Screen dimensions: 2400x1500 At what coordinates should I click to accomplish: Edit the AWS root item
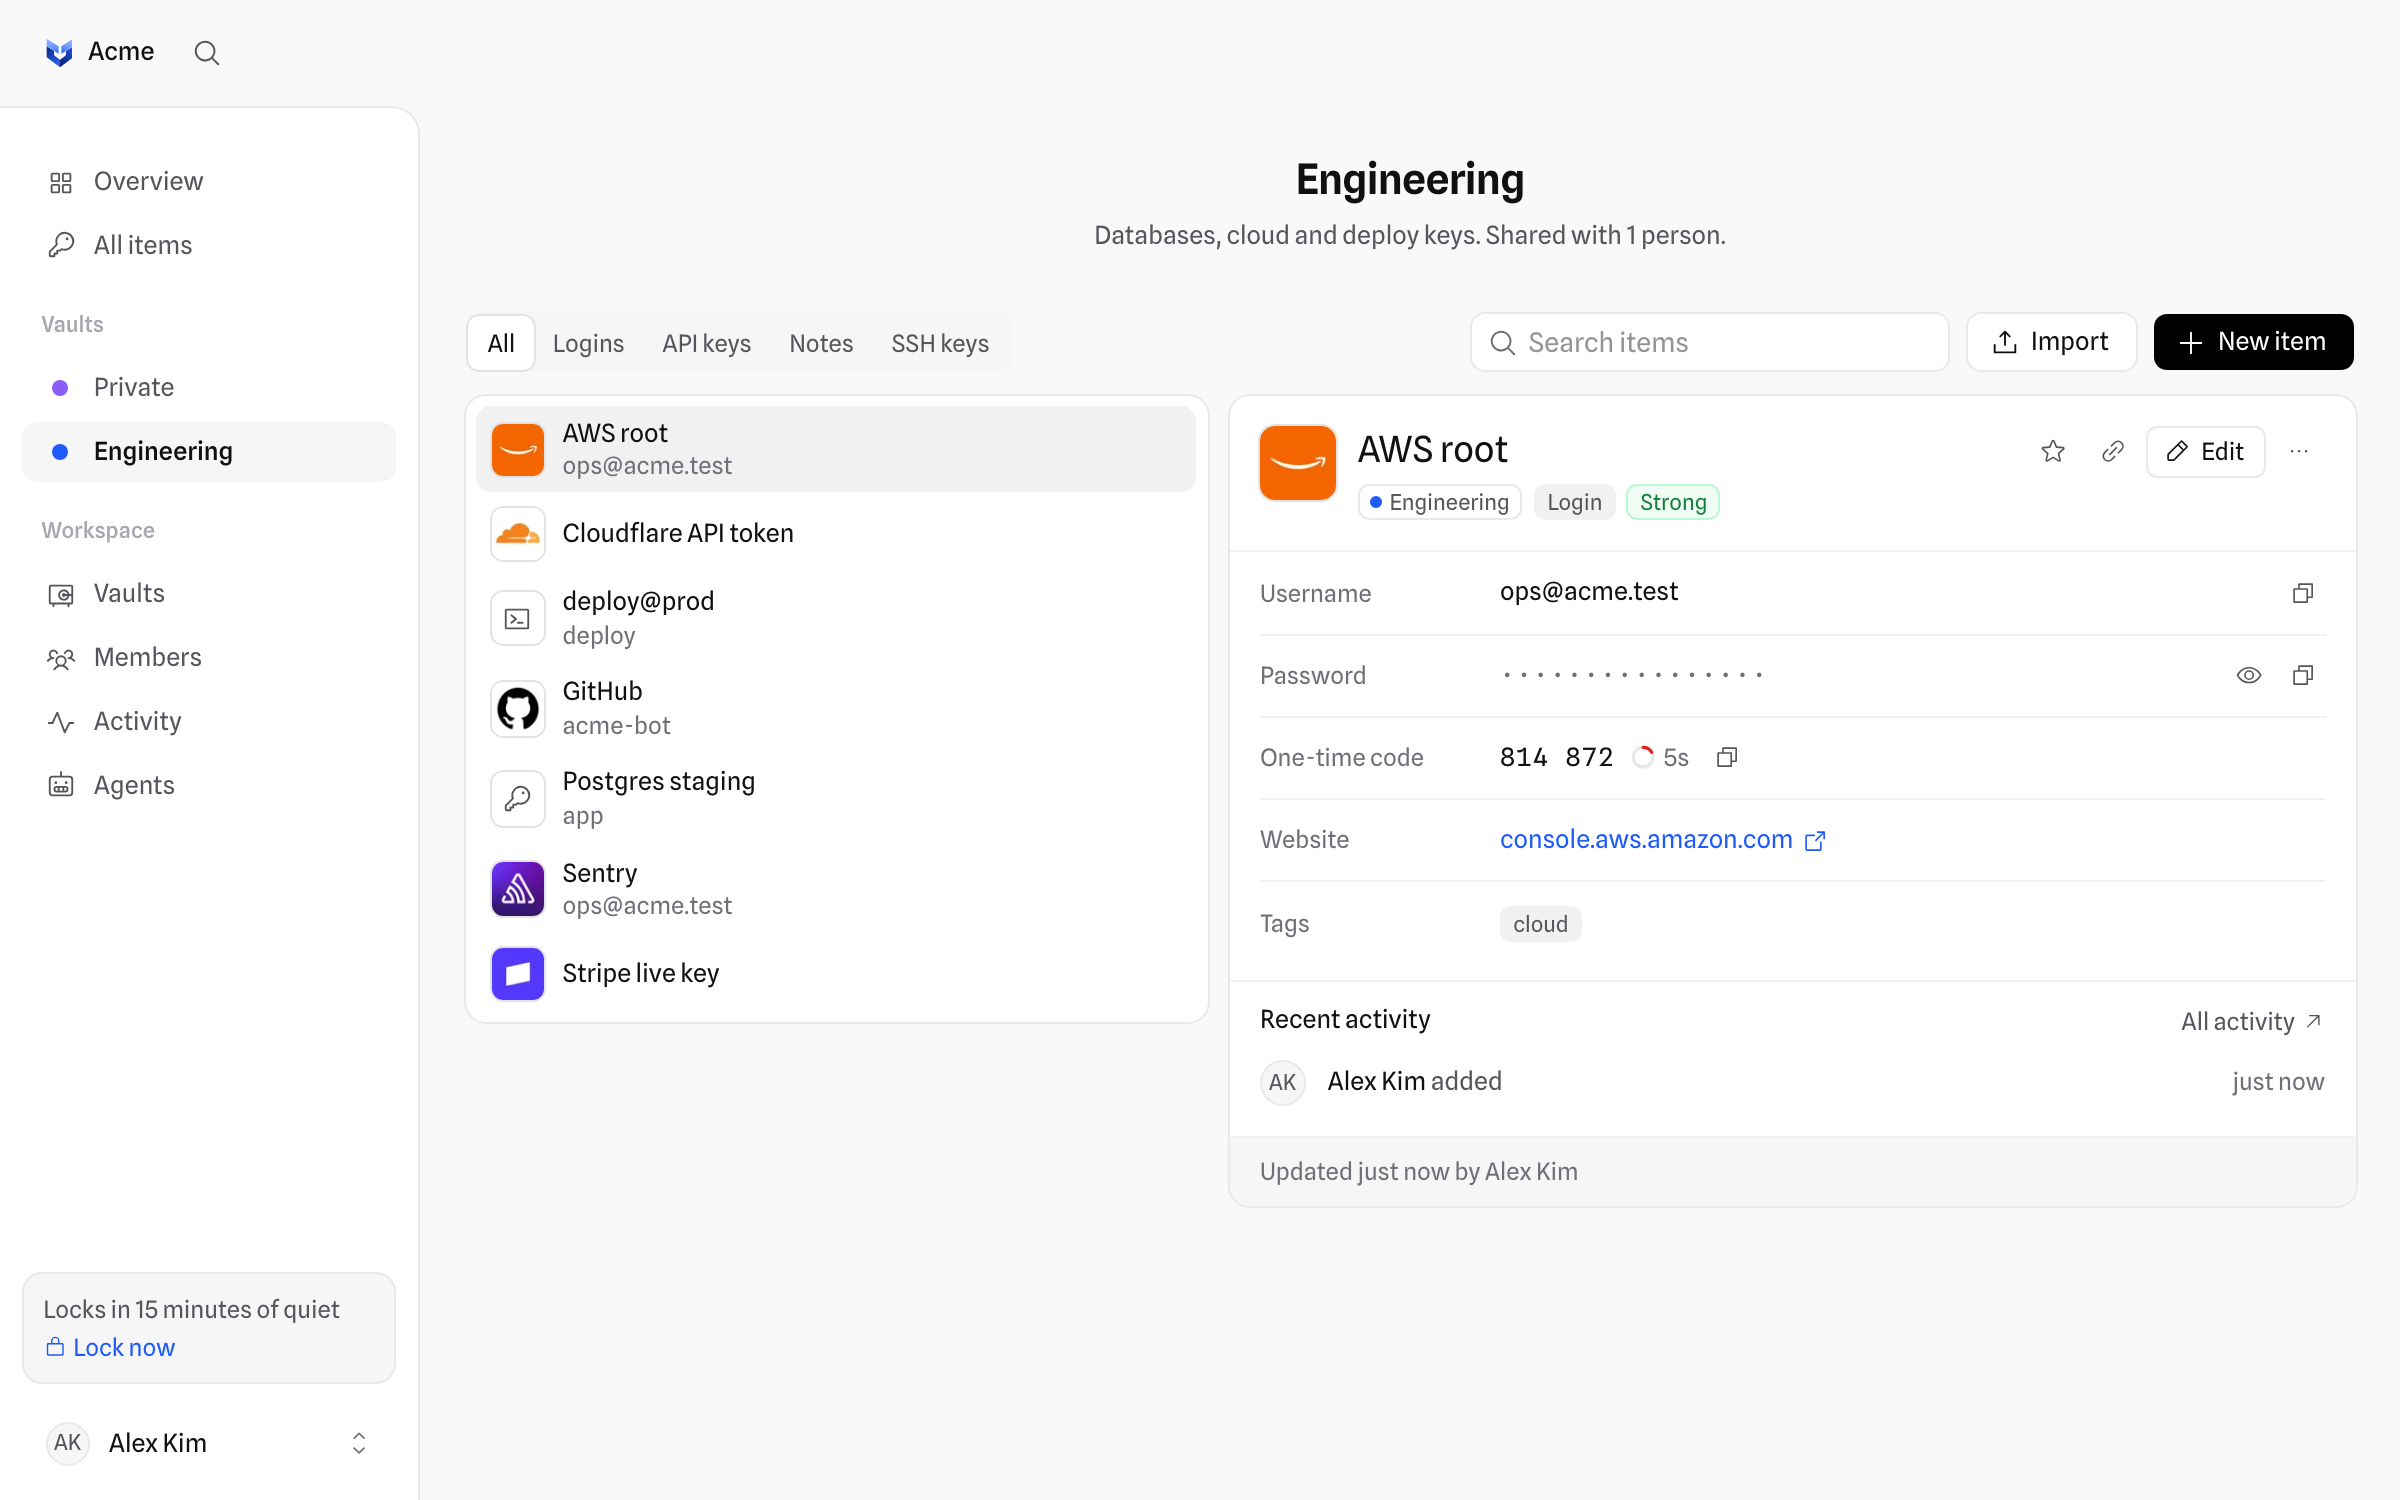(2205, 451)
